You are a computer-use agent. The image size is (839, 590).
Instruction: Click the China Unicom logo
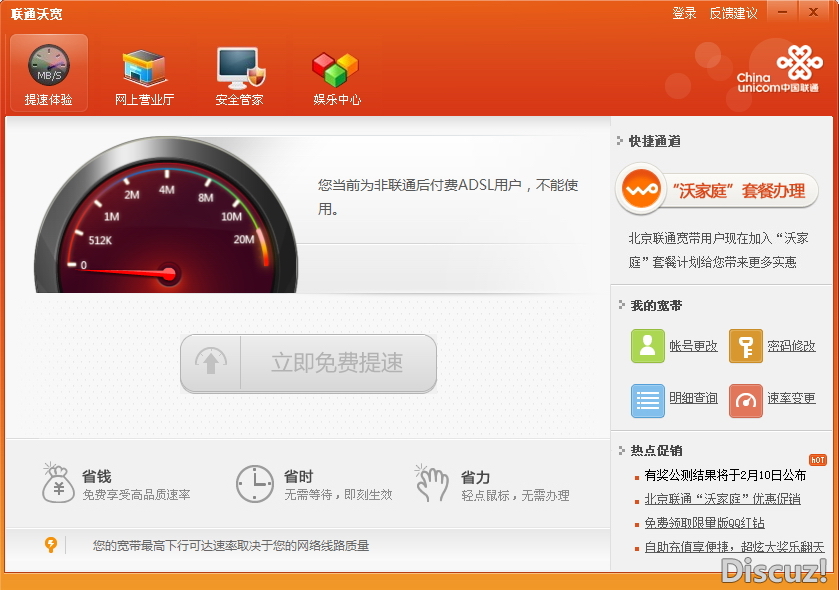click(x=779, y=70)
